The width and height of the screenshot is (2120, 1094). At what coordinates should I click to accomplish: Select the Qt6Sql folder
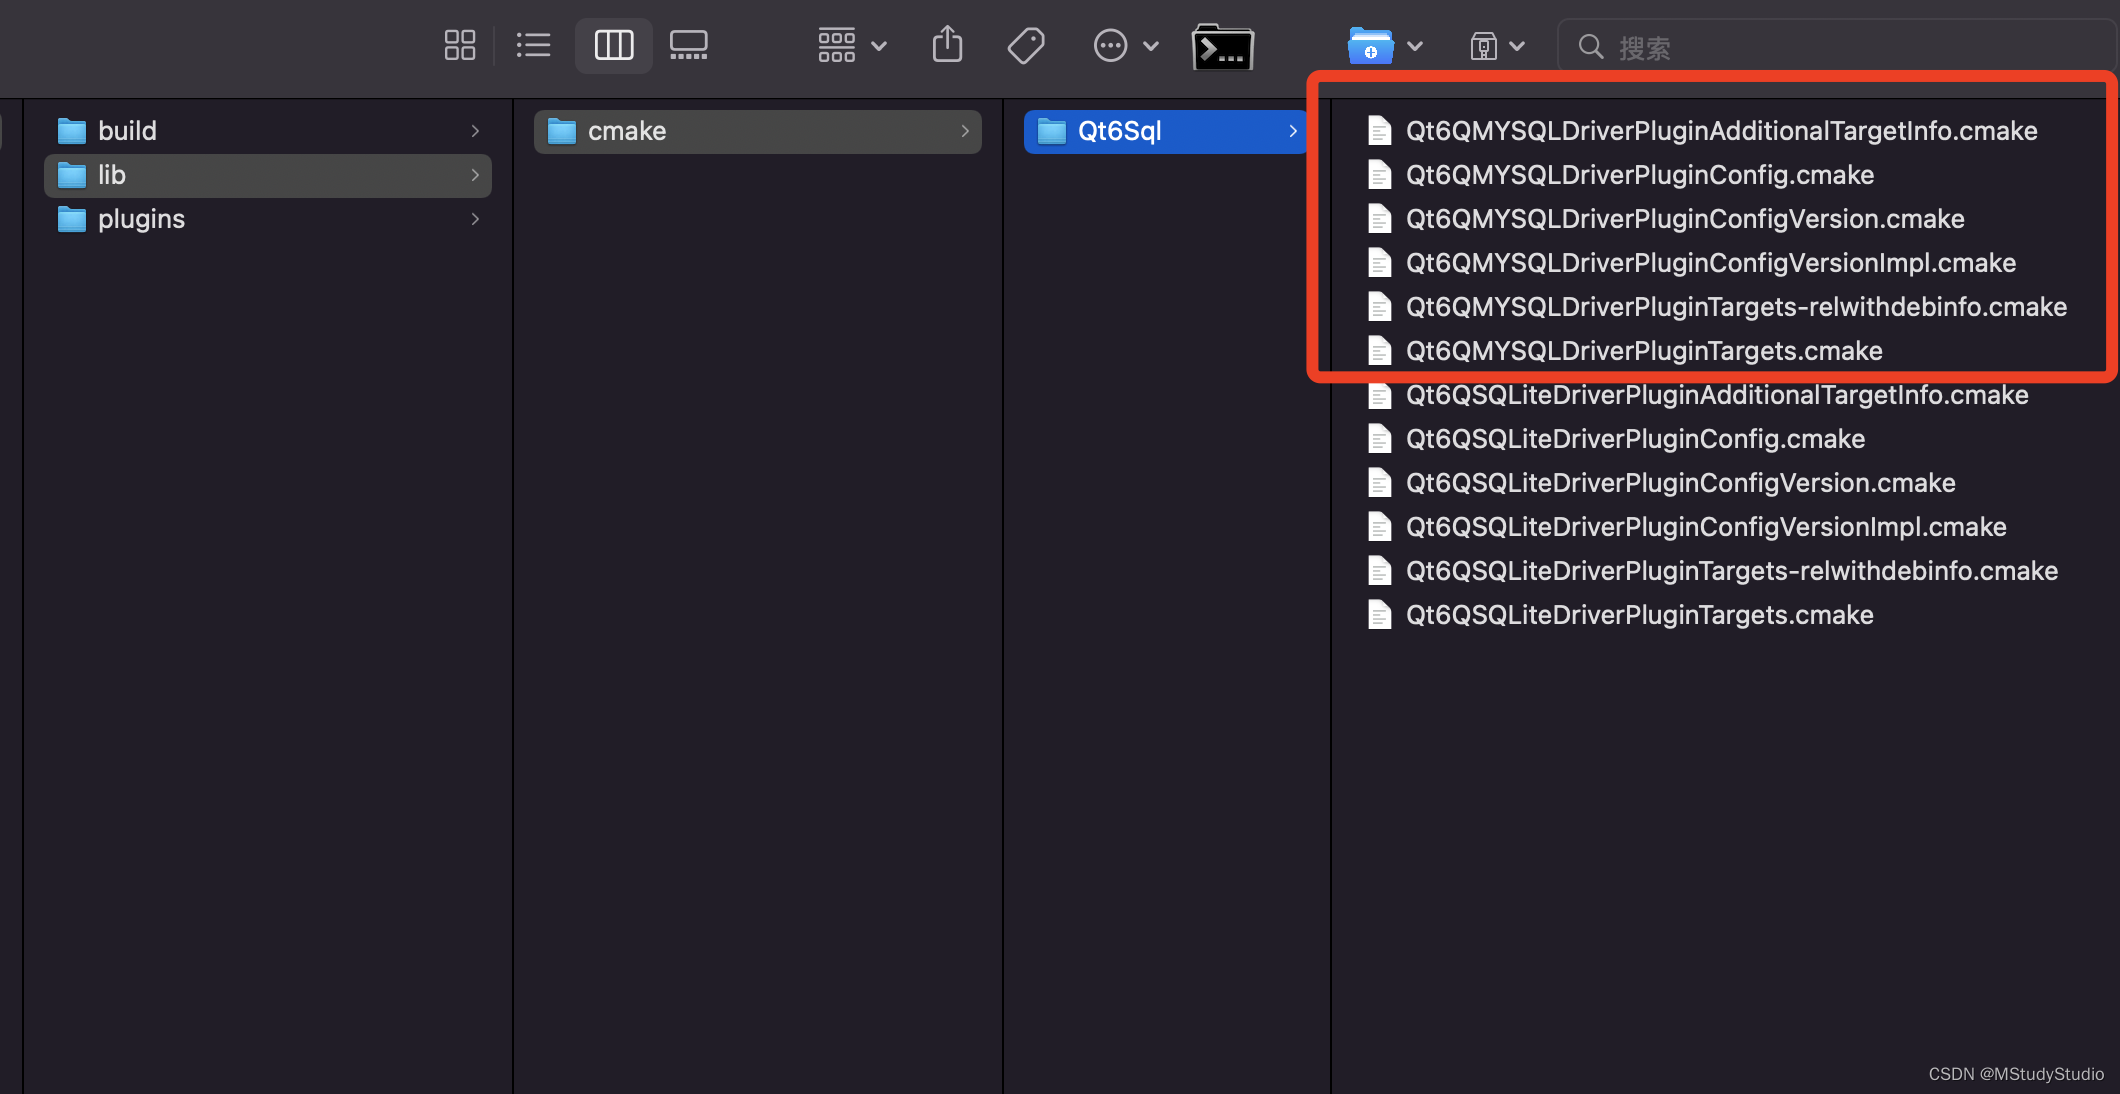coord(1166,131)
